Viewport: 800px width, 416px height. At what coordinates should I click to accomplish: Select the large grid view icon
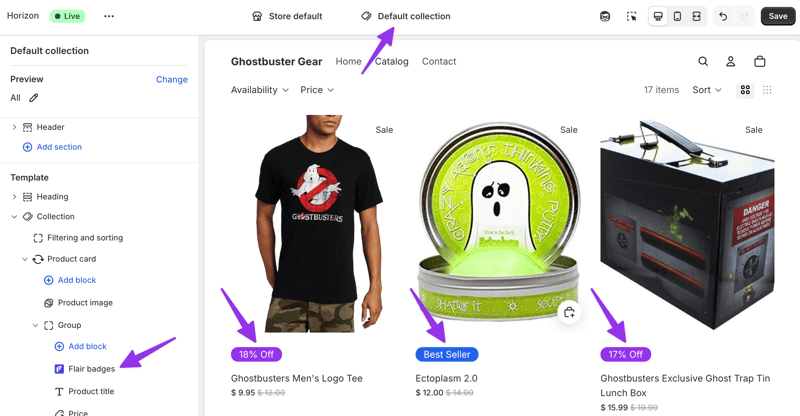click(745, 90)
